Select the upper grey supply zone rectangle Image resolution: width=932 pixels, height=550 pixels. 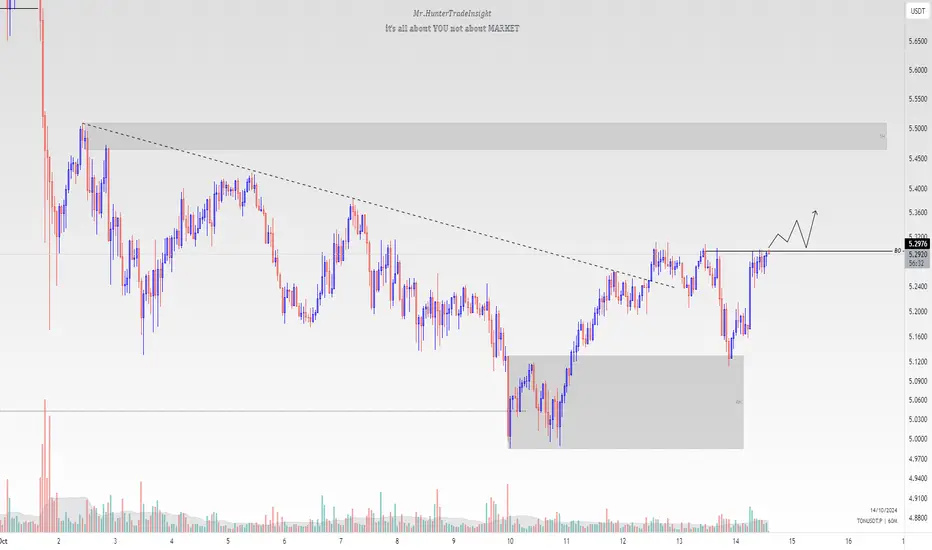485,136
